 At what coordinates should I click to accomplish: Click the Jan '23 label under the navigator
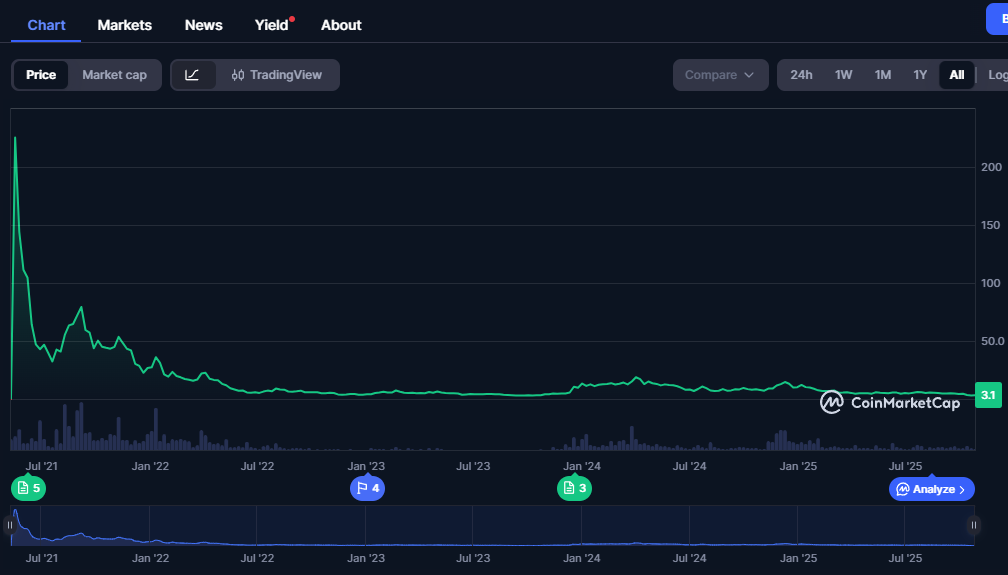click(x=366, y=558)
